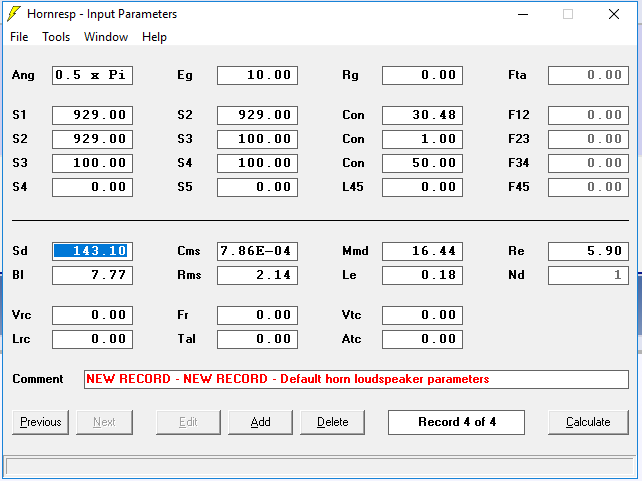Edit the Cms field 7.86E-04
Screen dimensions: 642x481
258,251
